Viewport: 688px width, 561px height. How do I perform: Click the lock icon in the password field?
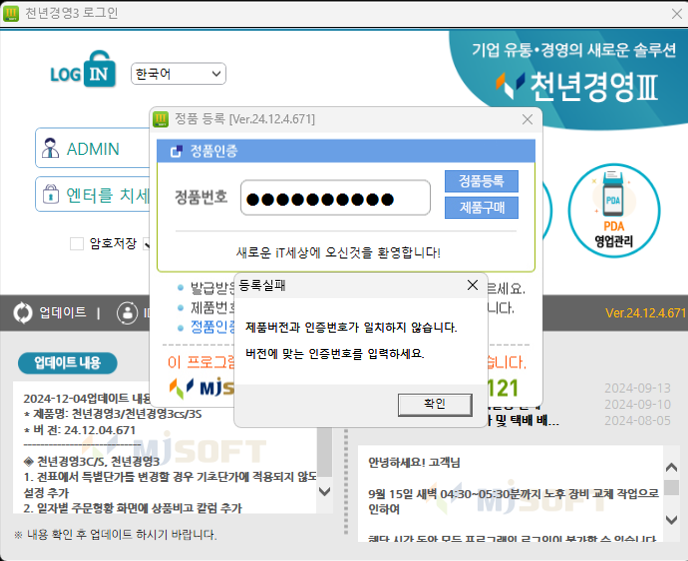click(50, 193)
